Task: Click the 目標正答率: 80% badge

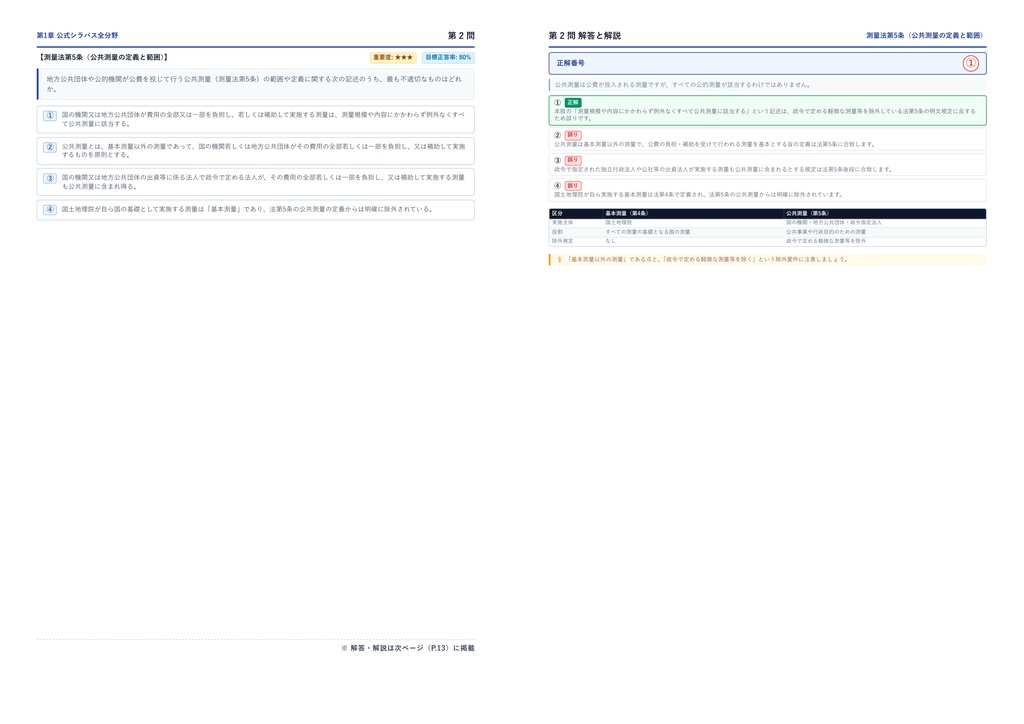Action: (448, 57)
